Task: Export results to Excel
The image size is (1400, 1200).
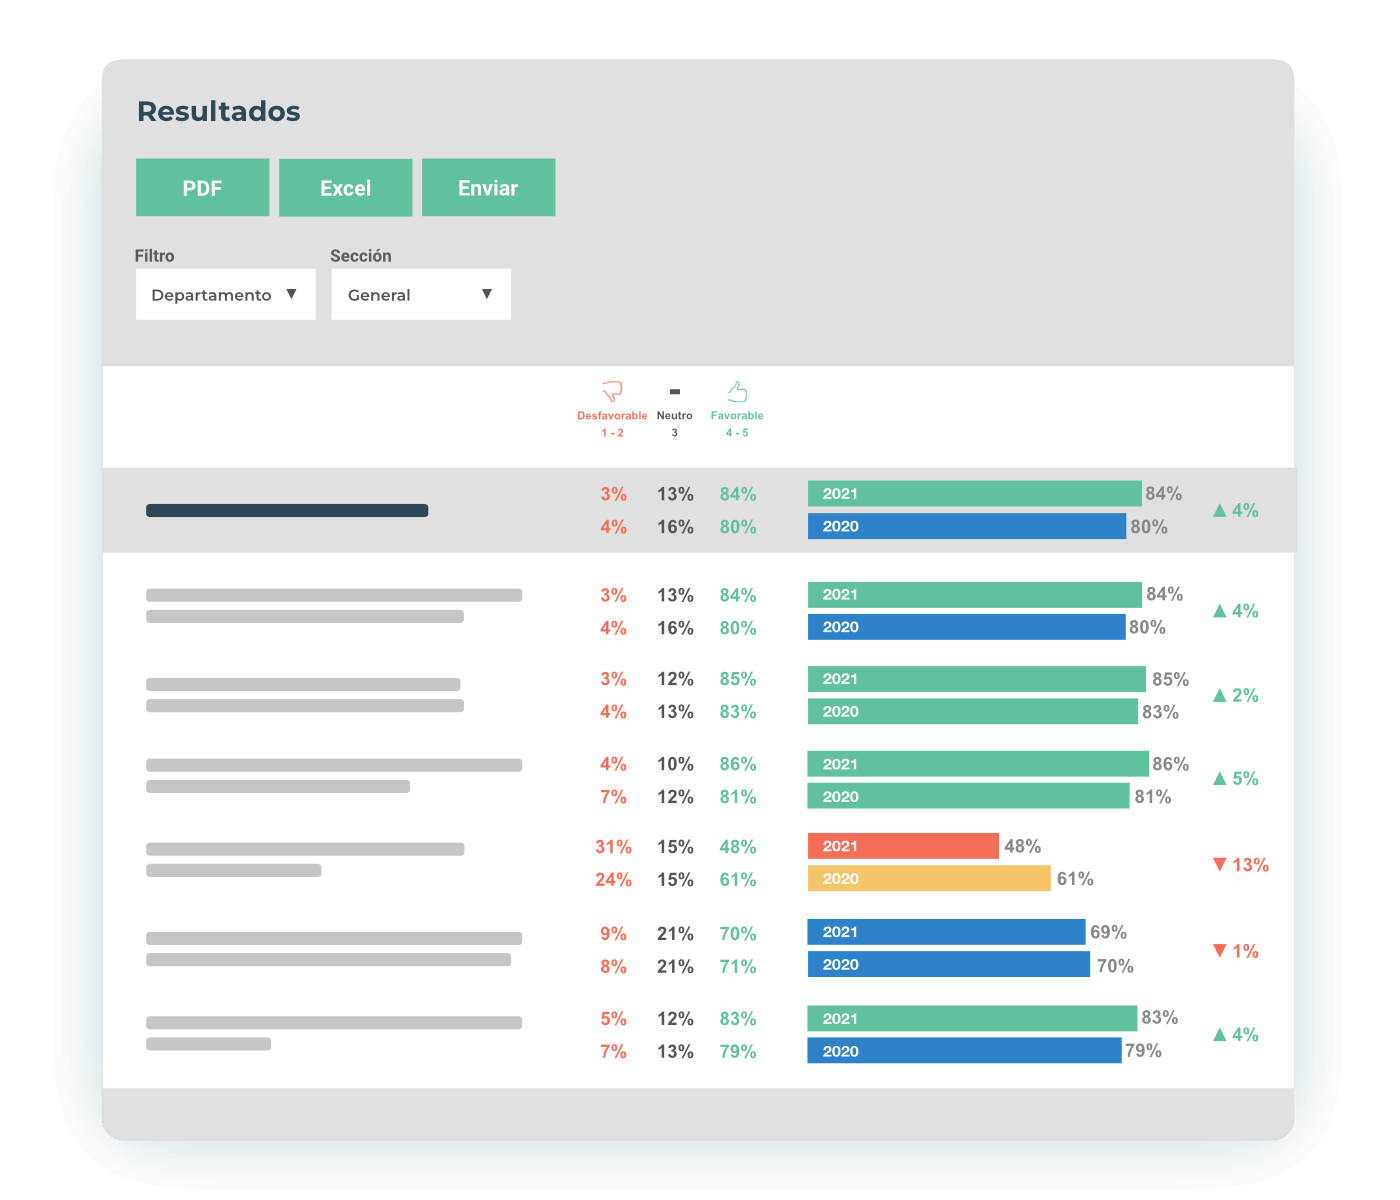Action: (345, 187)
